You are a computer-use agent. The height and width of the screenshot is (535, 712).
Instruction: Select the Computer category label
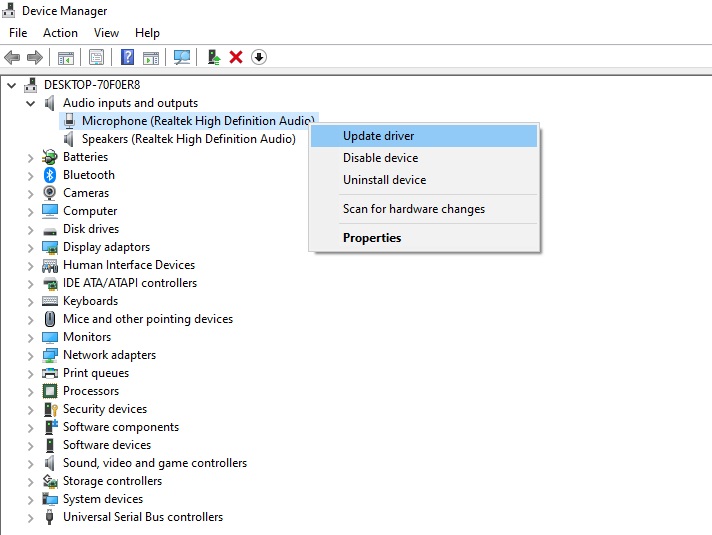(x=90, y=211)
